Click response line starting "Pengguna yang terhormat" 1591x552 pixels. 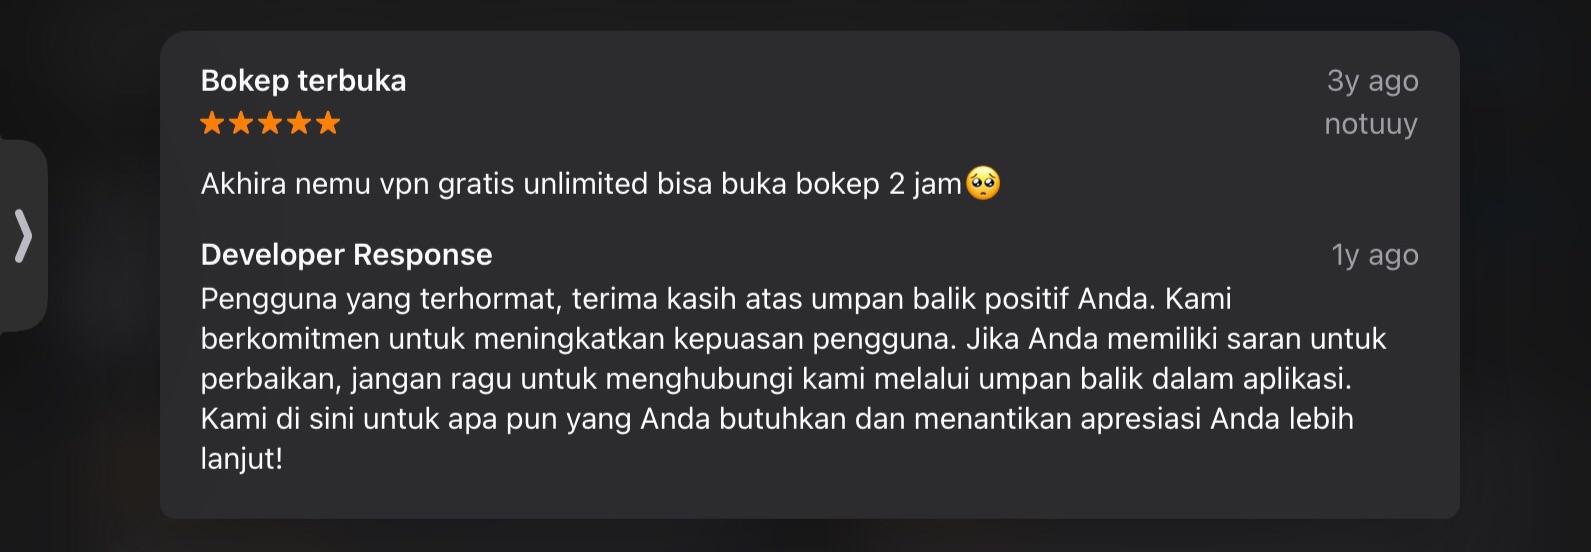tap(716, 299)
